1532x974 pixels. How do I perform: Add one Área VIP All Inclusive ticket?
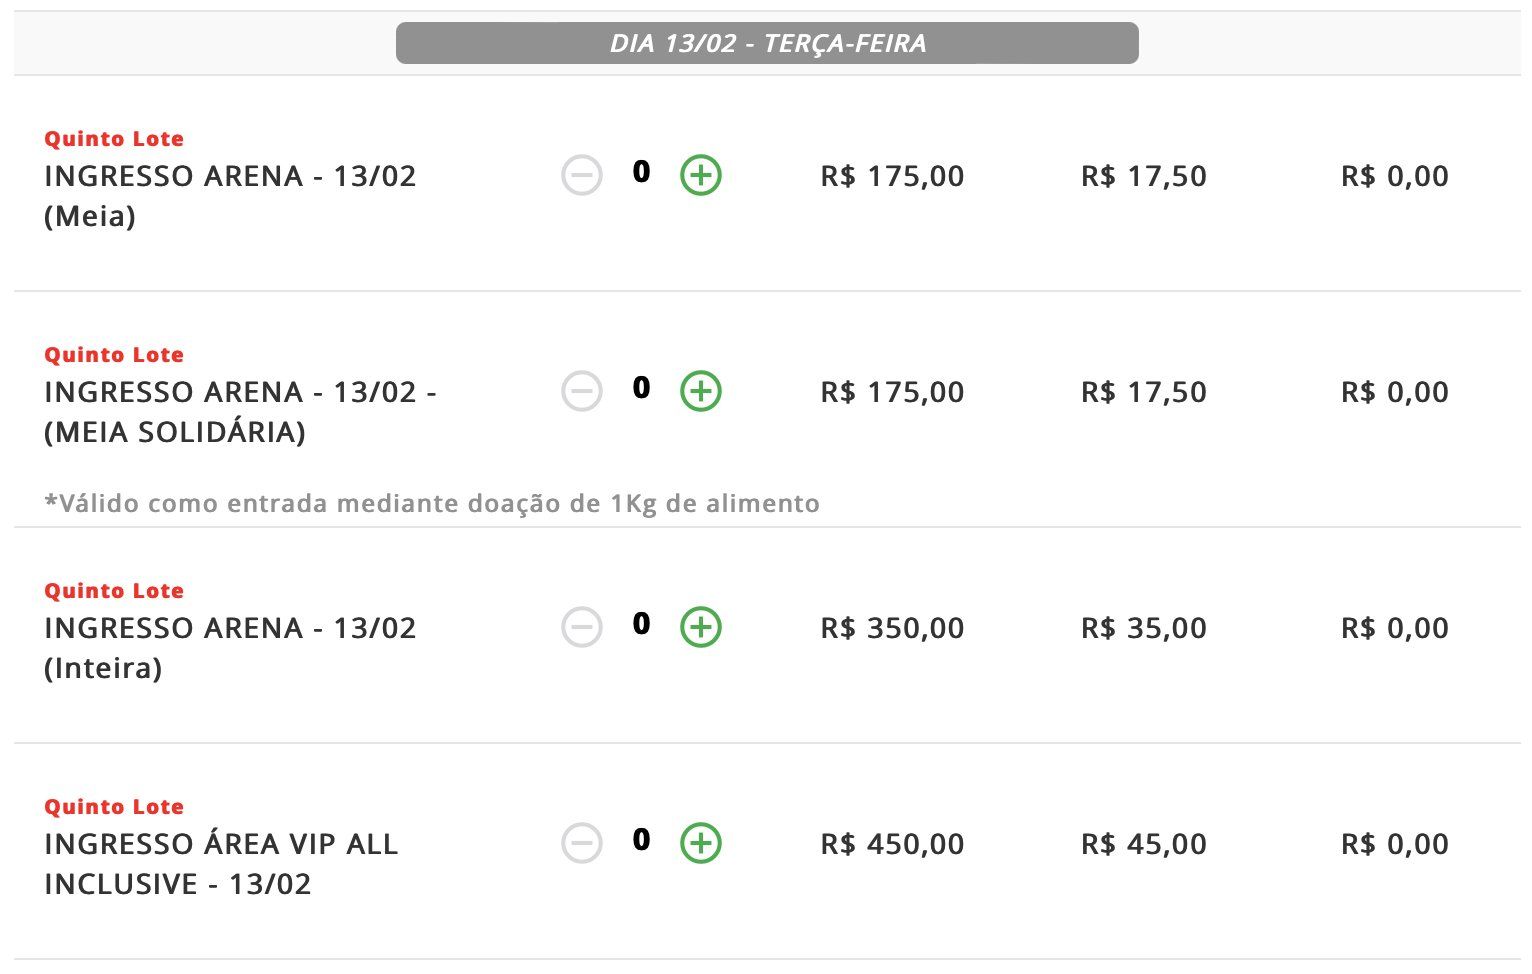pyautogui.click(x=701, y=844)
